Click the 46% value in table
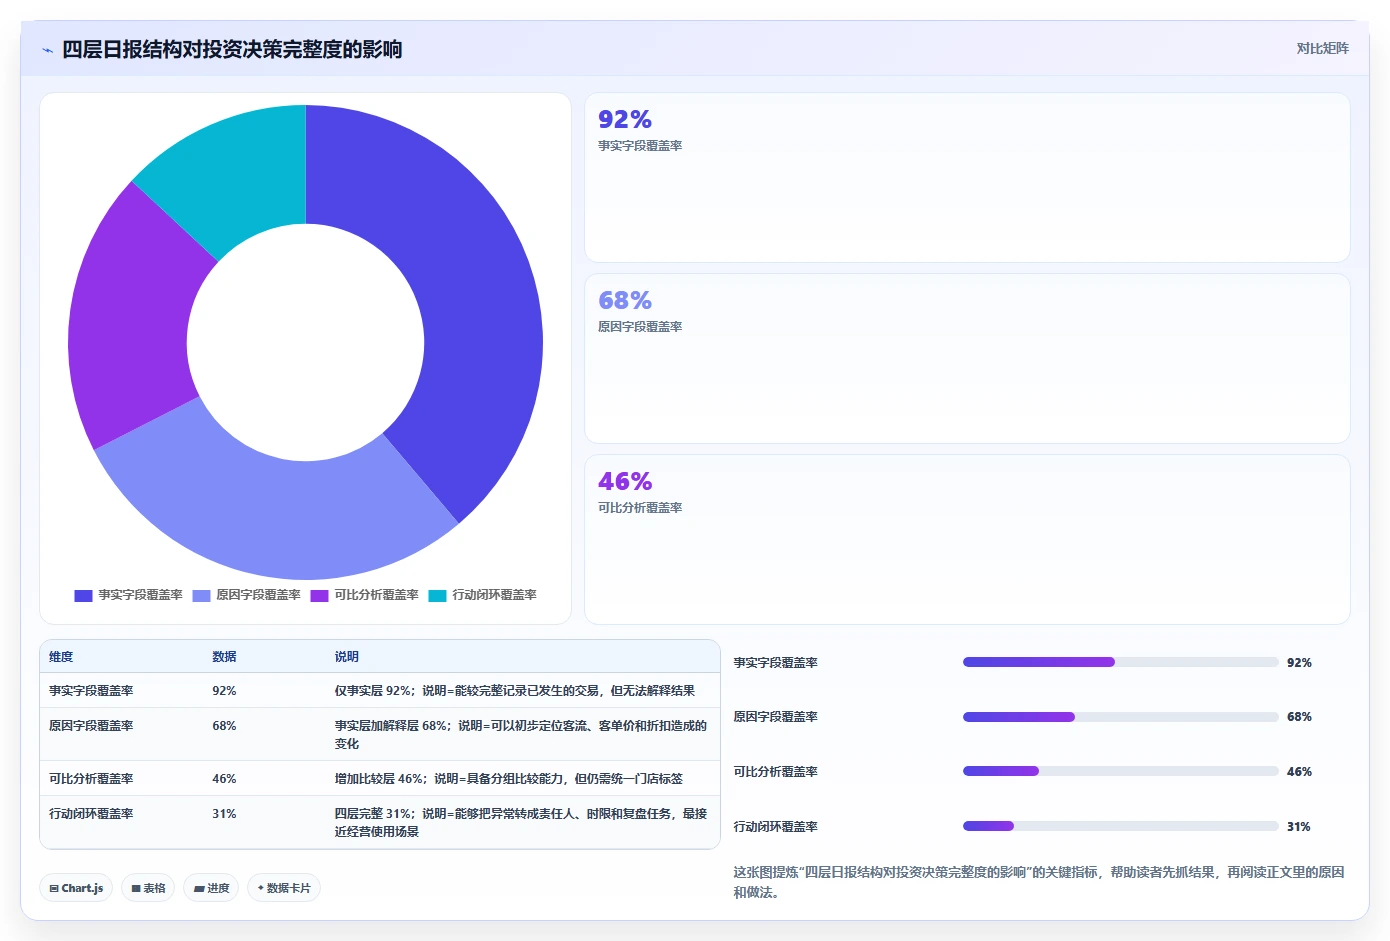 pos(224,779)
